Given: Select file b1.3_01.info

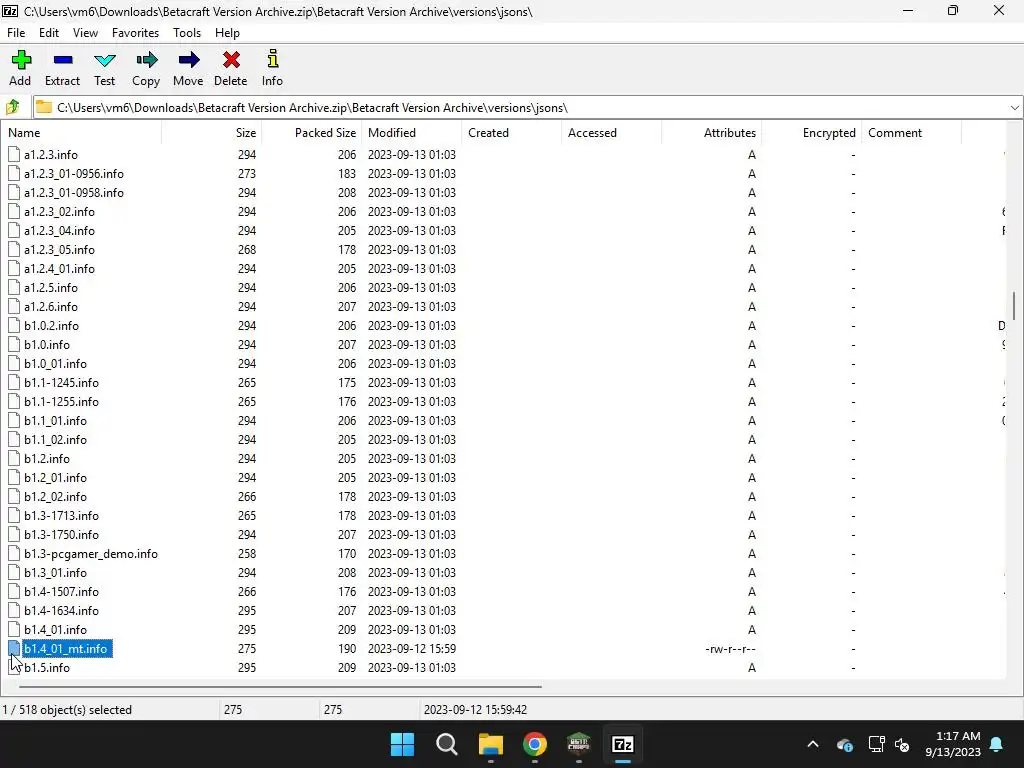Looking at the screenshot, I should point(56,573).
